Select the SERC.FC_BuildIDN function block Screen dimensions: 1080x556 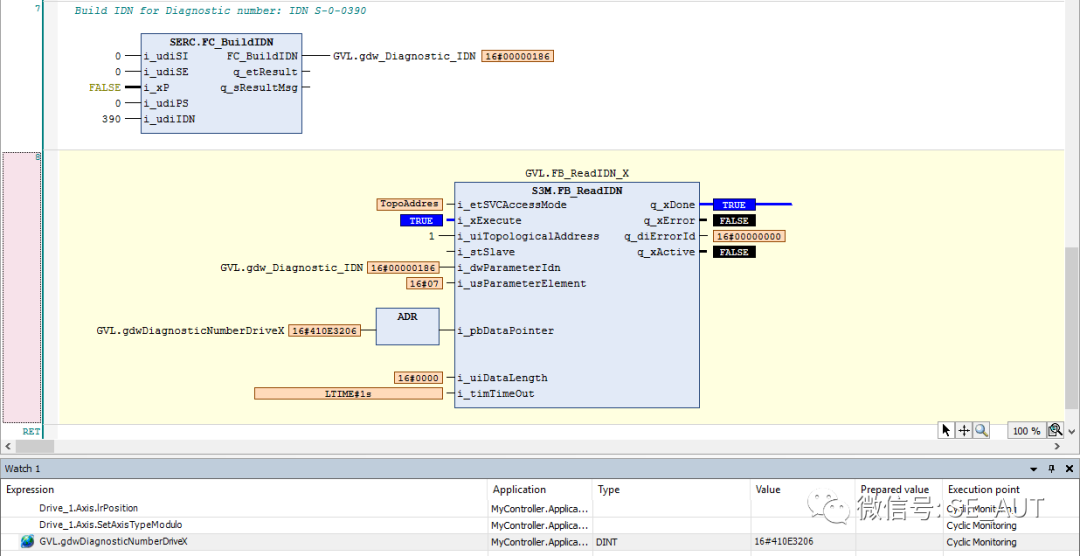[221, 42]
